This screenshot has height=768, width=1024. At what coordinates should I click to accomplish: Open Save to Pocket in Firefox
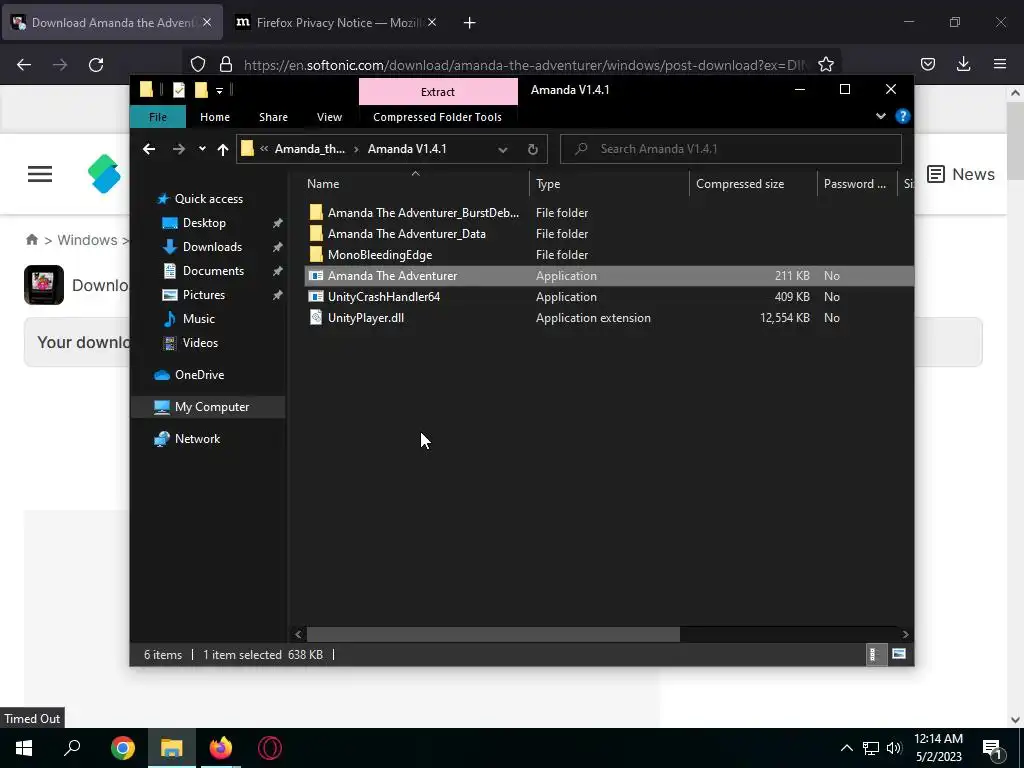coord(927,64)
